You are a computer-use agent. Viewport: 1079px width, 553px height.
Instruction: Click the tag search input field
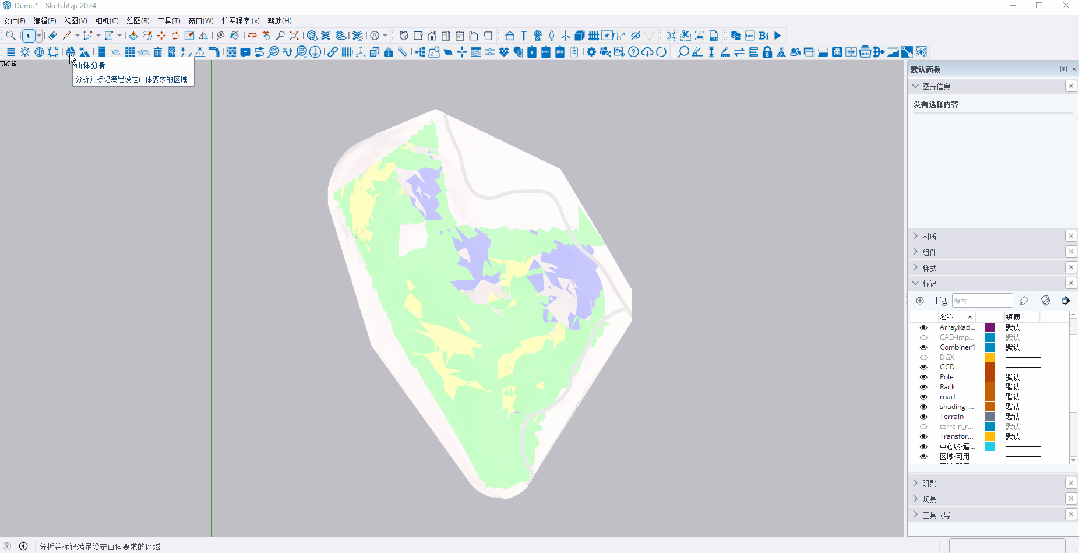[982, 300]
